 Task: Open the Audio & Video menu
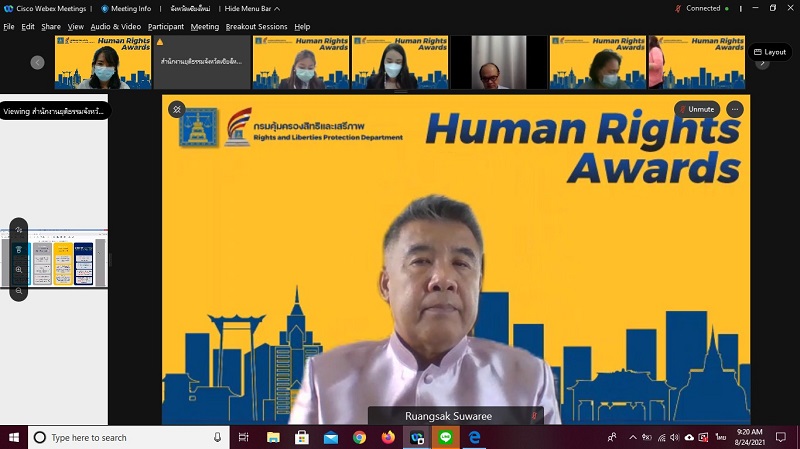click(x=115, y=27)
